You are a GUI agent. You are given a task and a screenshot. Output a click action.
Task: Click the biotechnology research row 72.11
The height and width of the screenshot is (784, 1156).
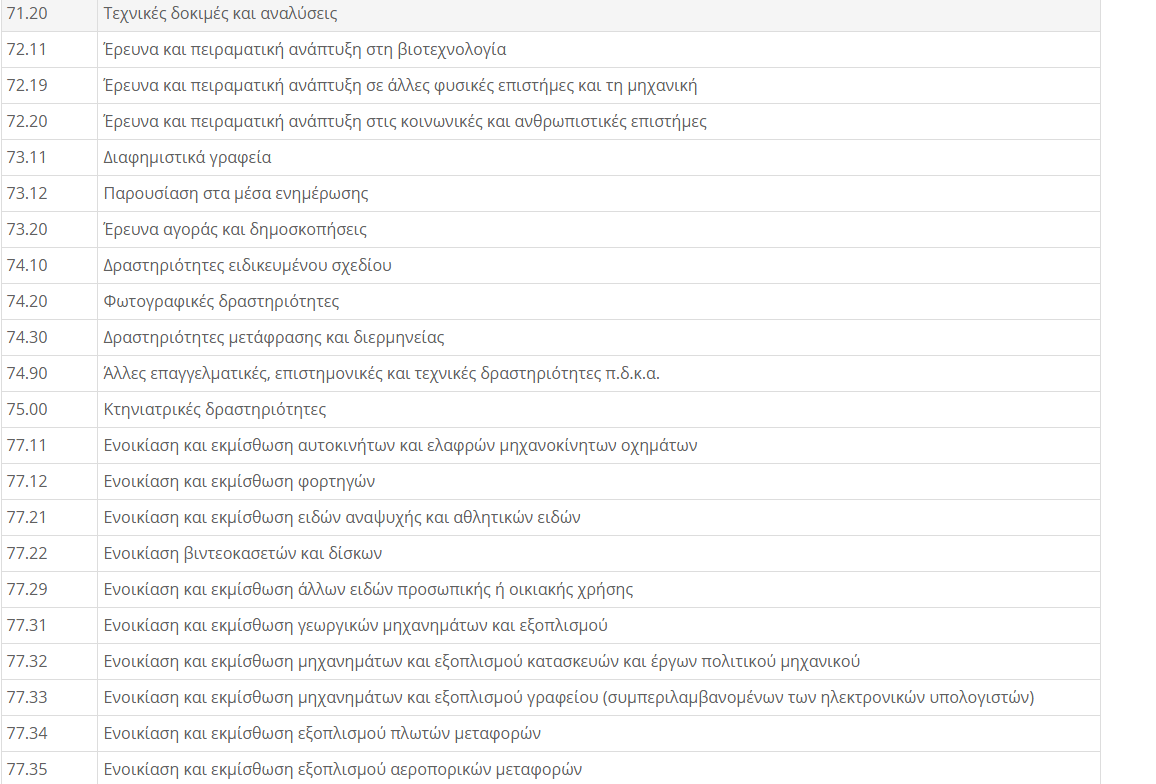(551, 49)
